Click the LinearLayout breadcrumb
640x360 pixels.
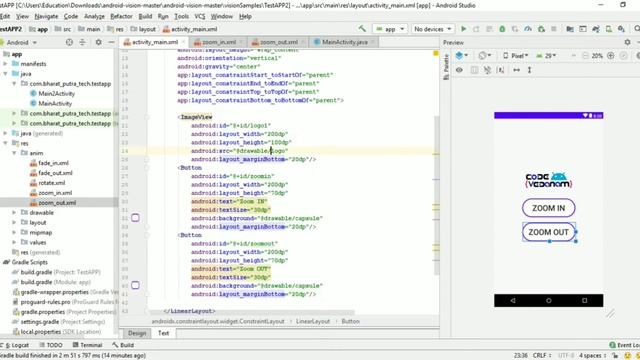[313, 321]
